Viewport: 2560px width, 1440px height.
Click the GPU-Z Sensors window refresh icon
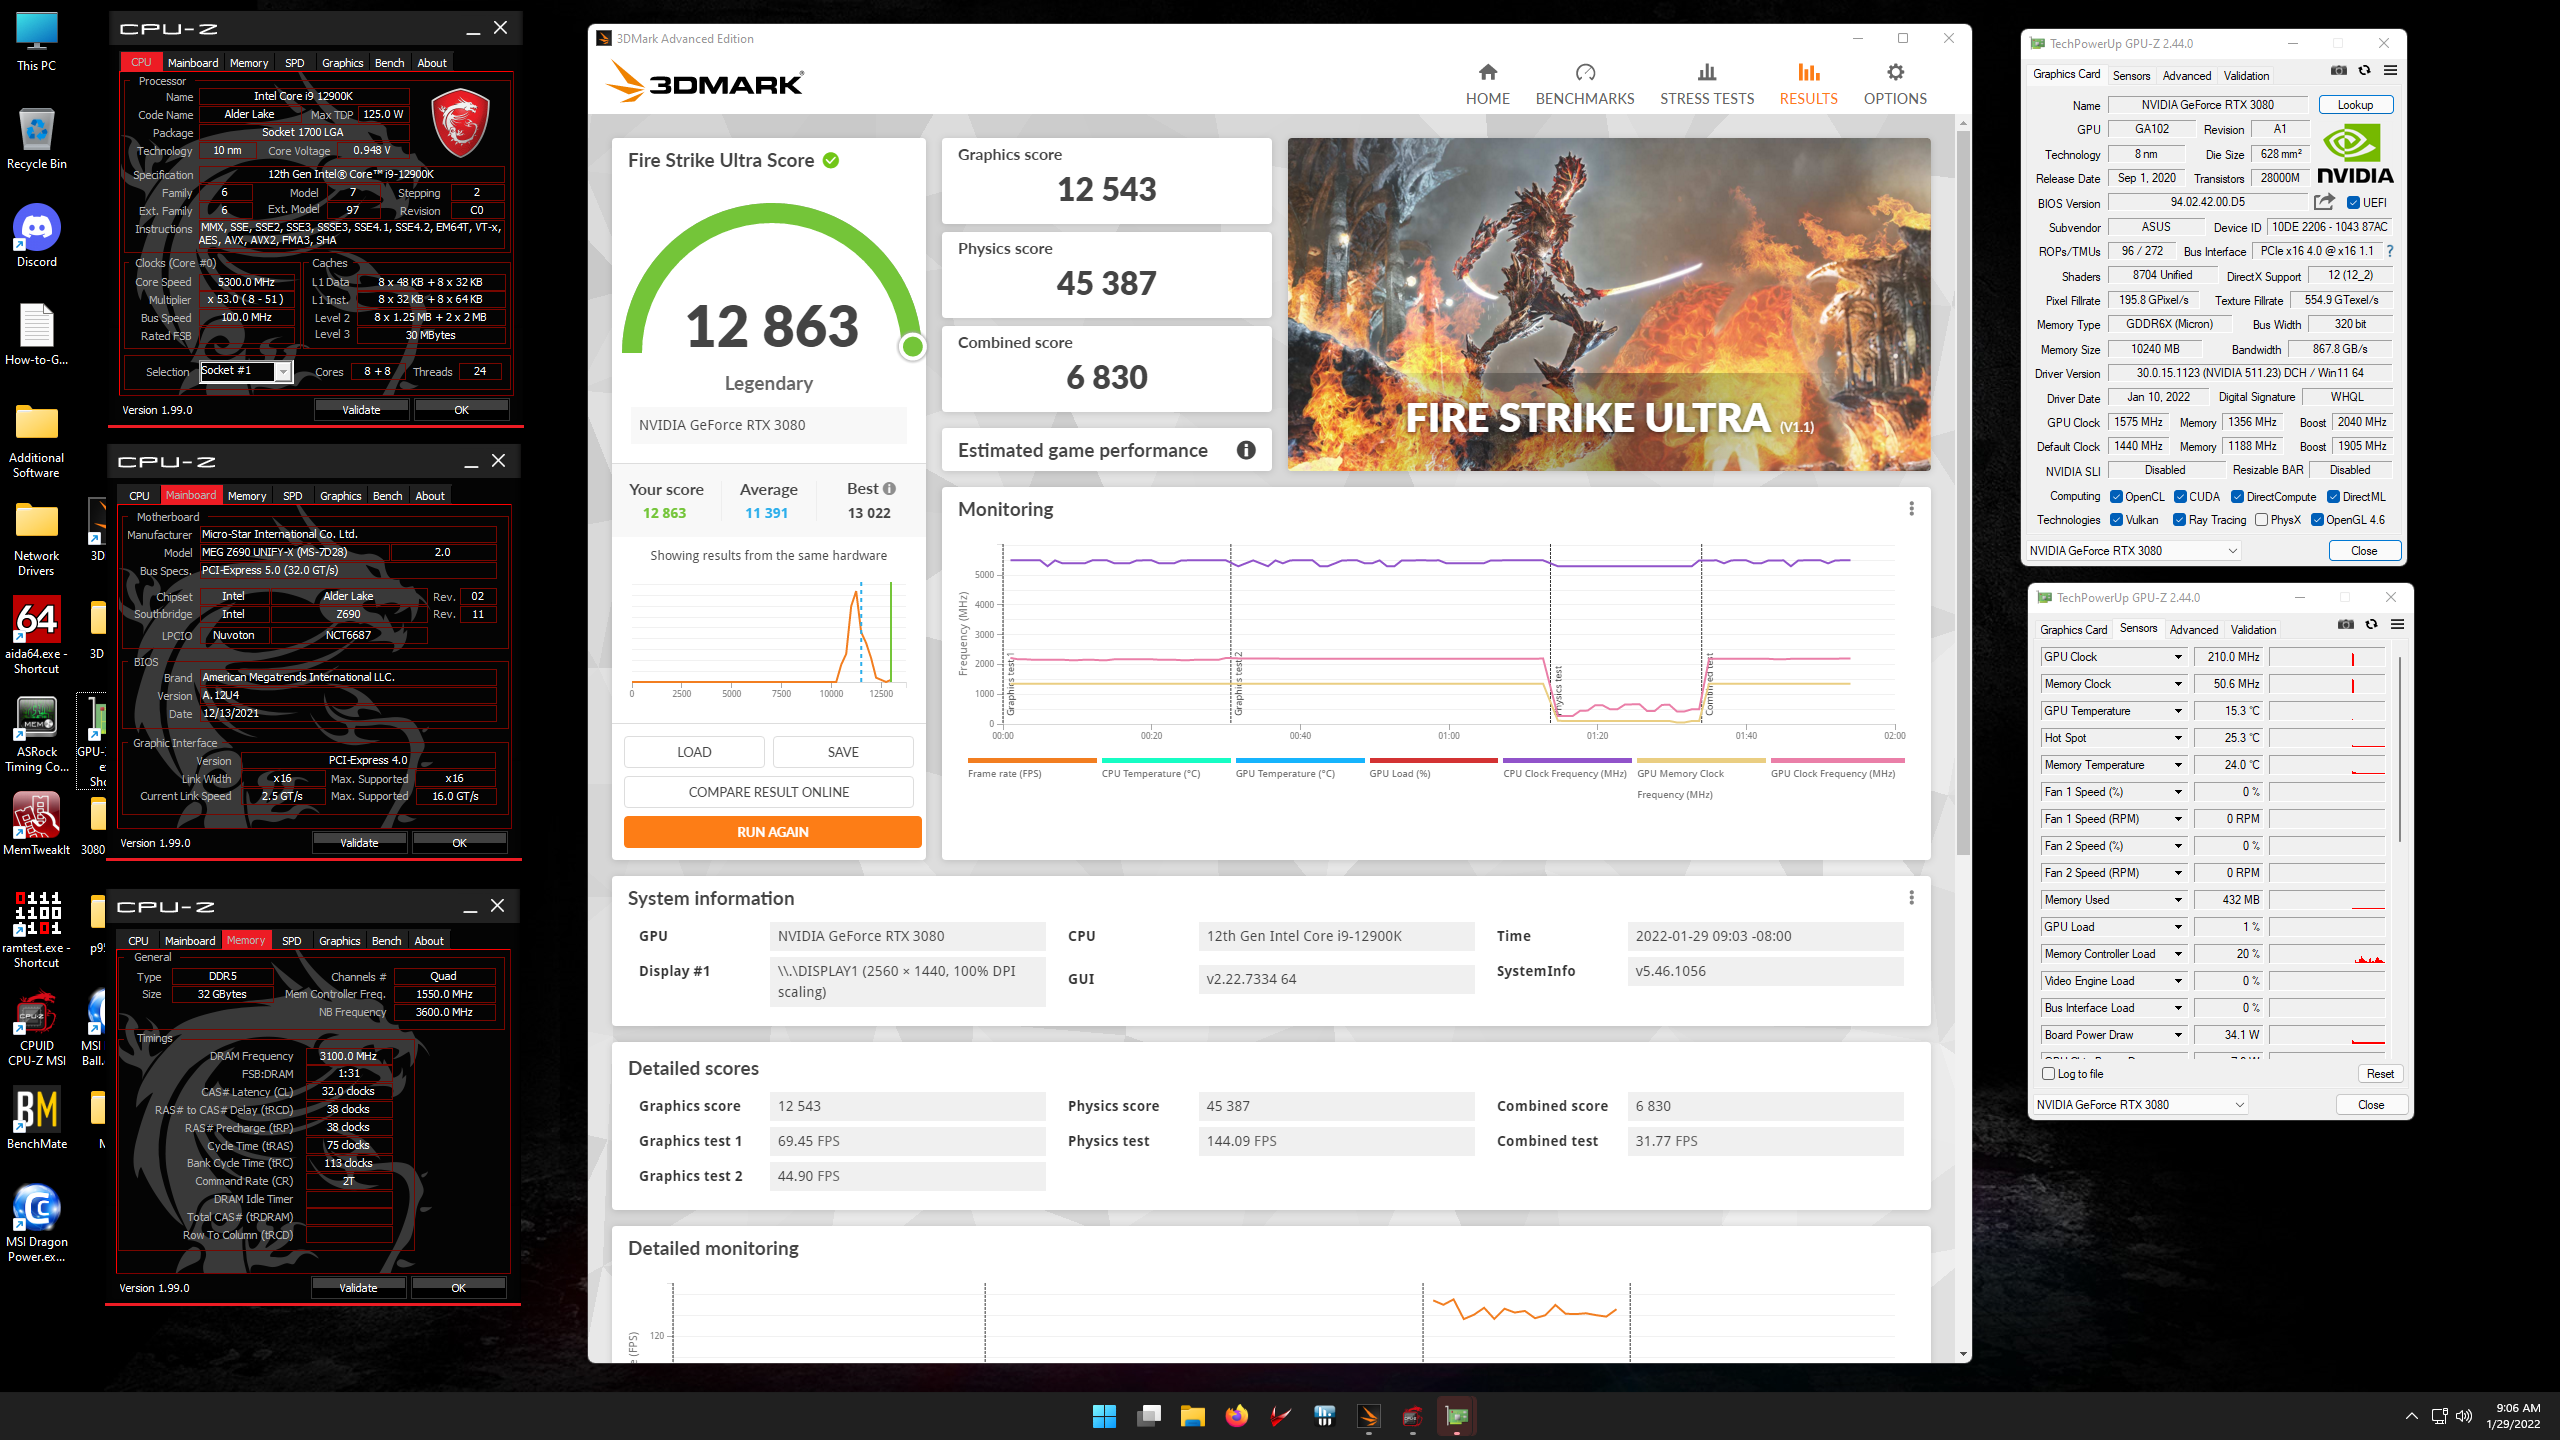(2371, 625)
